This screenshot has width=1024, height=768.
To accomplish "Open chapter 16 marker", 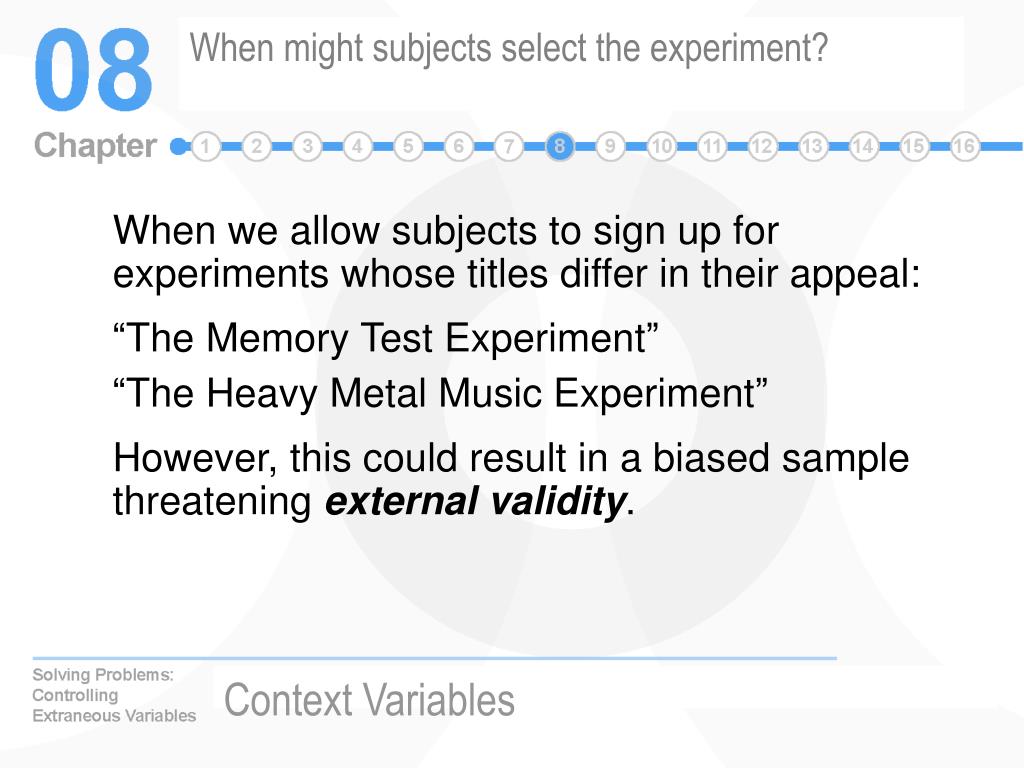I will 964,146.
